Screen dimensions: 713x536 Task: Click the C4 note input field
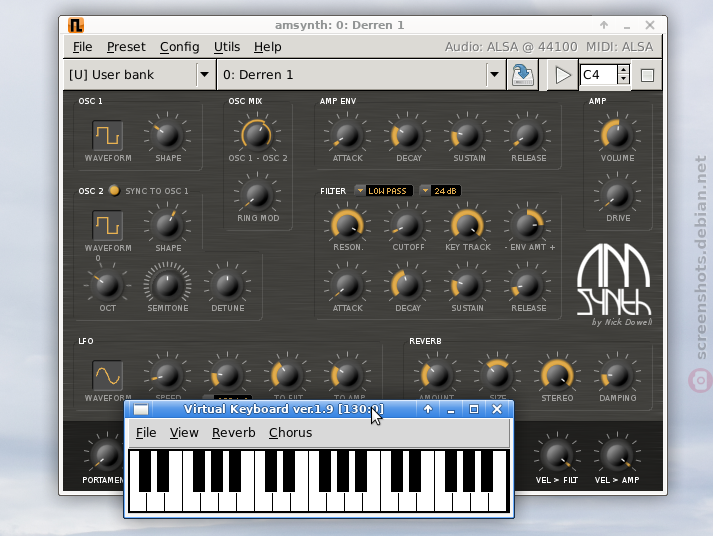599,75
